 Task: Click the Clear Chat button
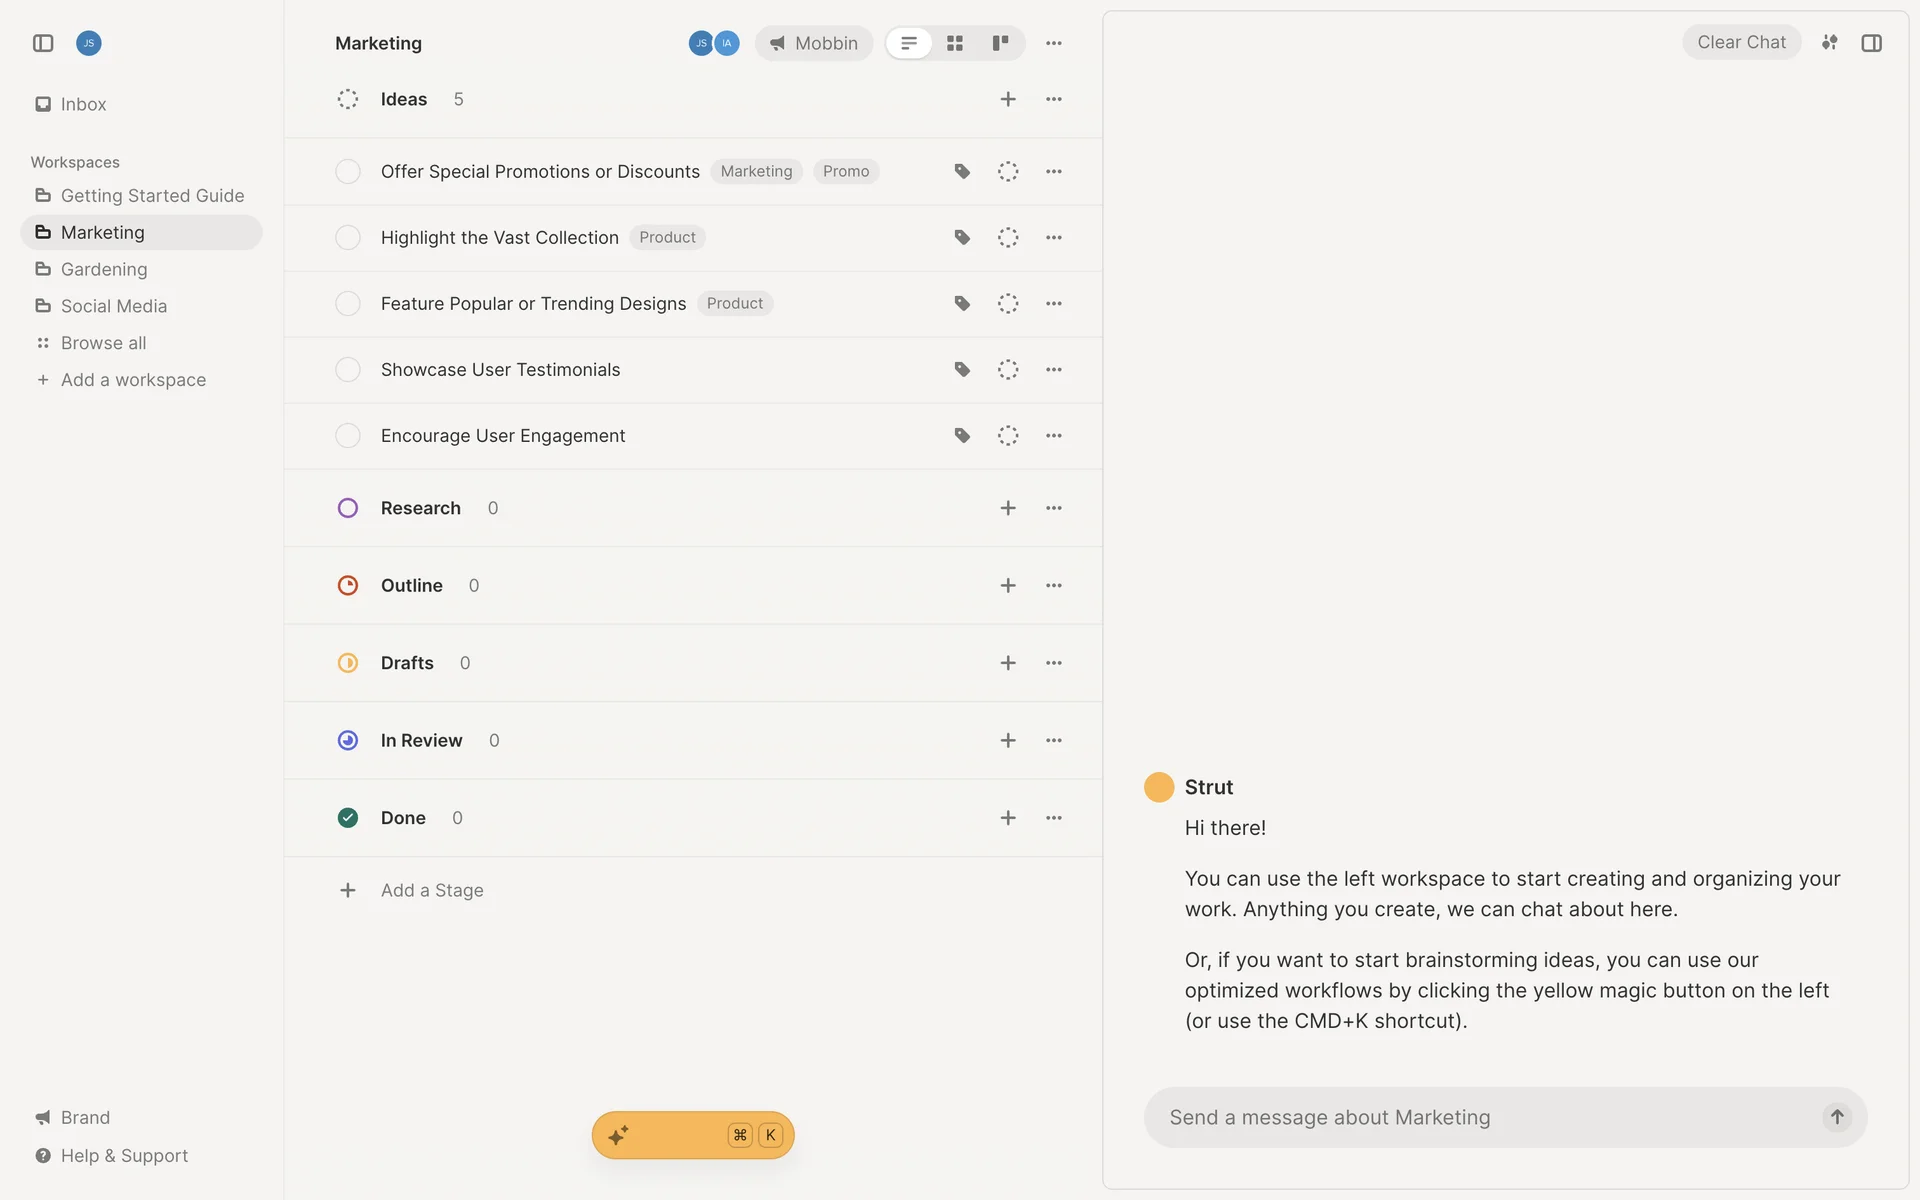click(x=1741, y=42)
